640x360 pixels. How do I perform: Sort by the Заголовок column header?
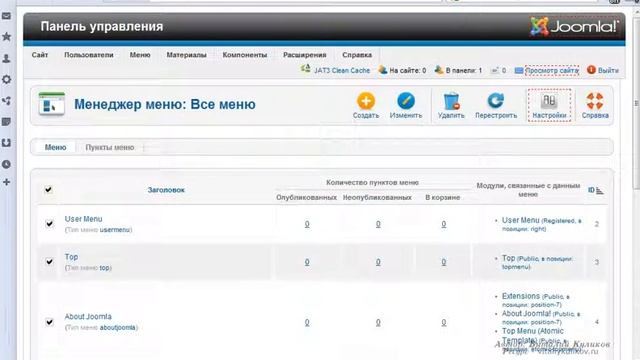(x=166, y=190)
